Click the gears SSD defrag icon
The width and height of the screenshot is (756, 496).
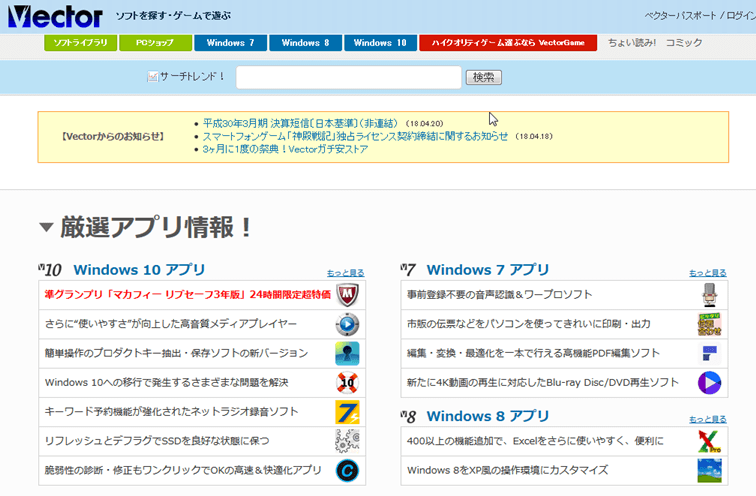pyautogui.click(x=347, y=441)
